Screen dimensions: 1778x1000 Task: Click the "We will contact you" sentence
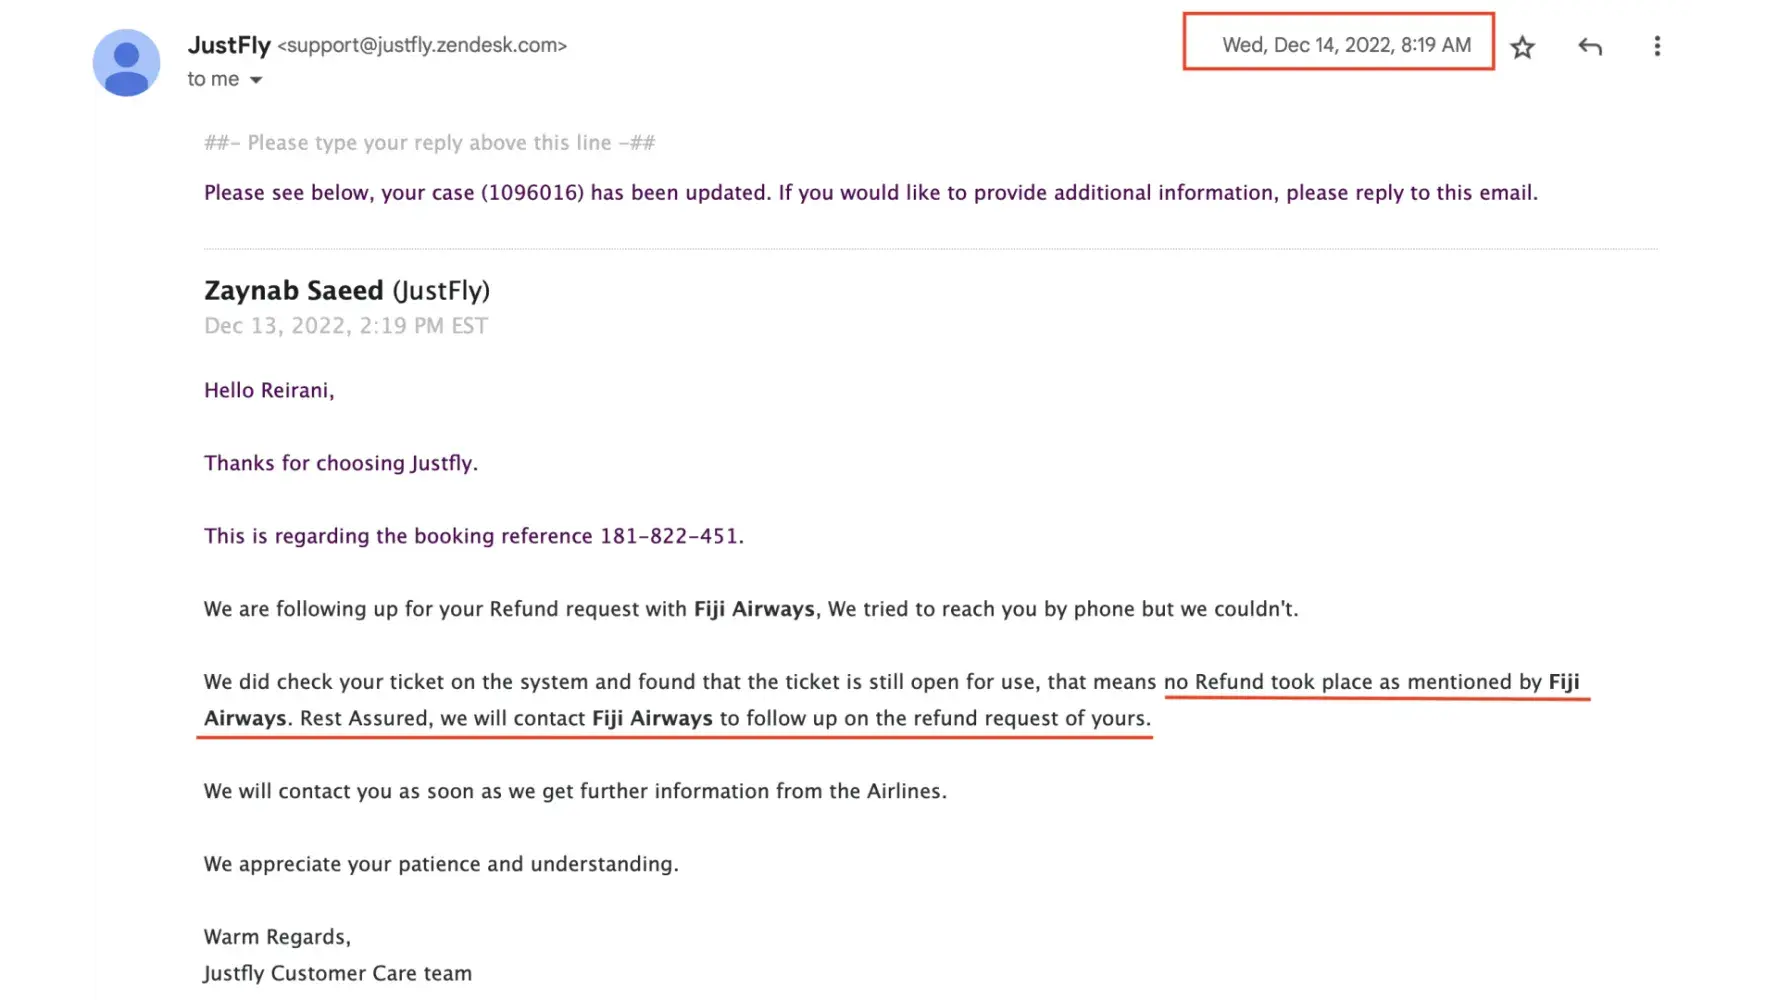click(575, 791)
